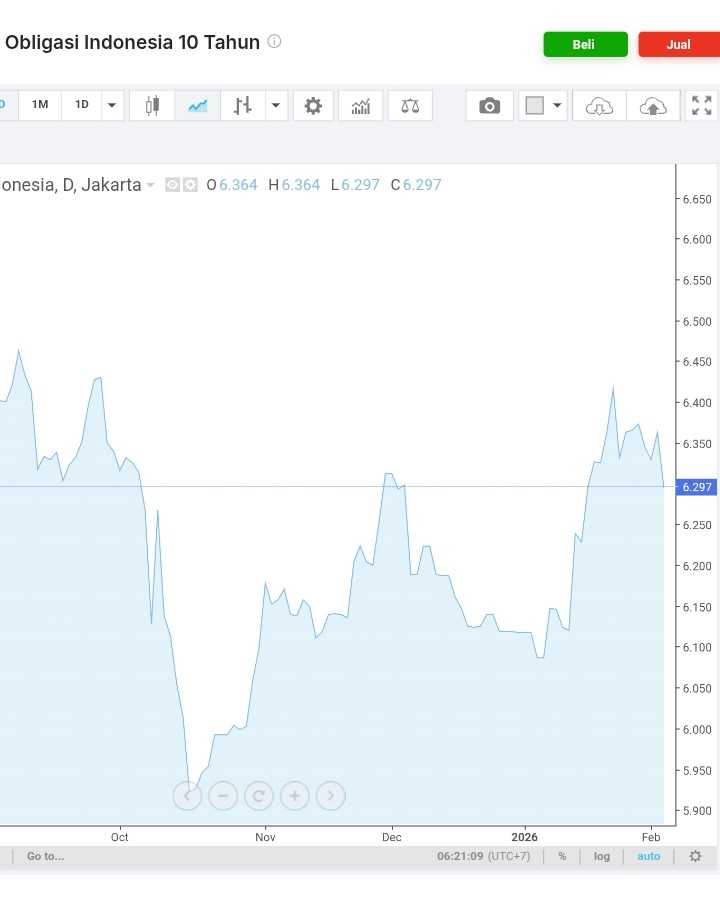Click the Feb label on time axis
The height and width of the screenshot is (909, 720).
[651, 837]
